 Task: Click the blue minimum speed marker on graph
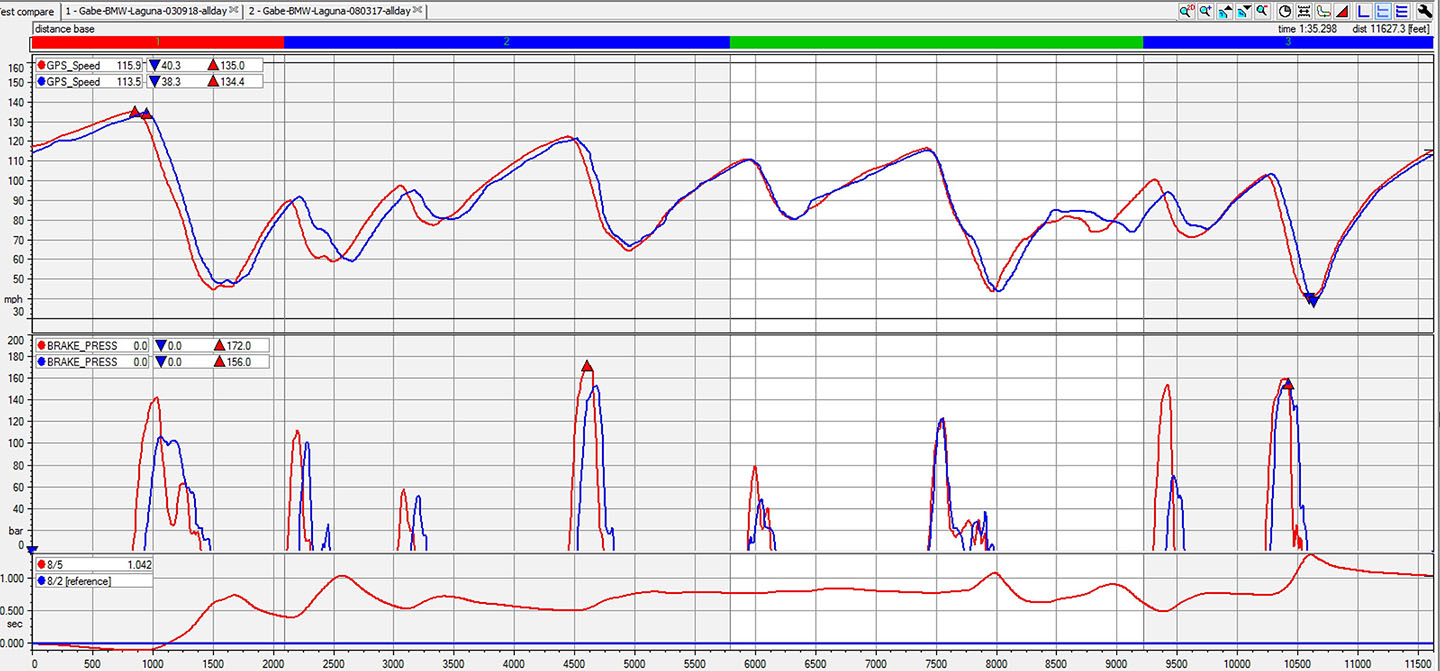pyautogui.click(x=1313, y=300)
